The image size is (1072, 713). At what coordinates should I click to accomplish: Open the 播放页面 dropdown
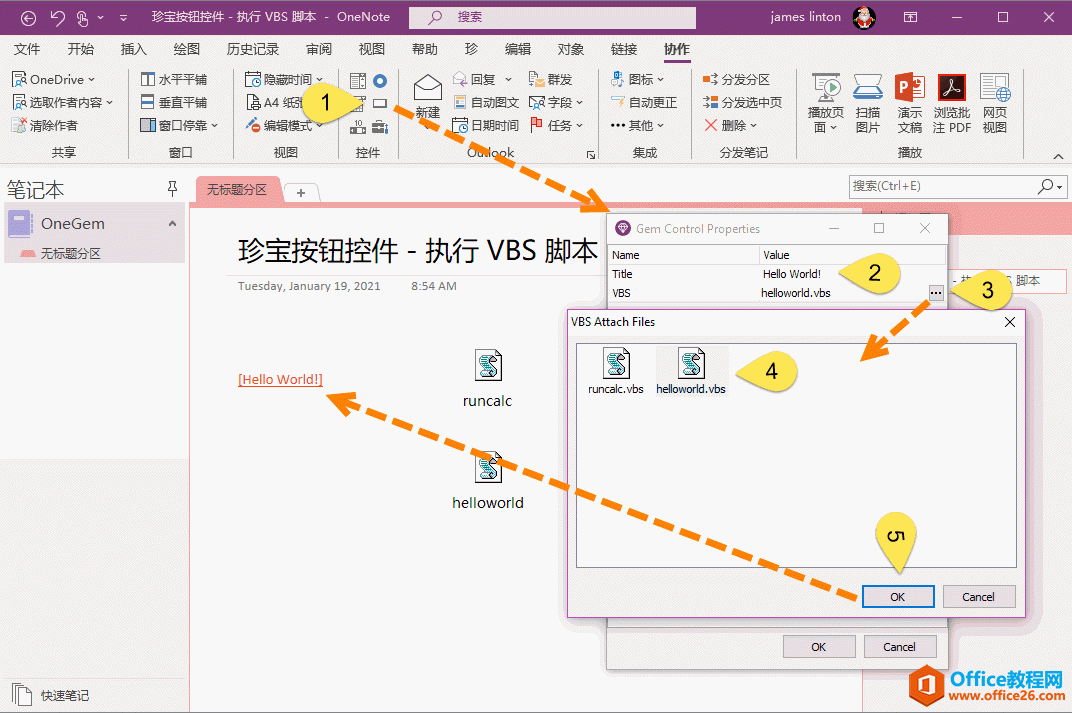(x=833, y=128)
